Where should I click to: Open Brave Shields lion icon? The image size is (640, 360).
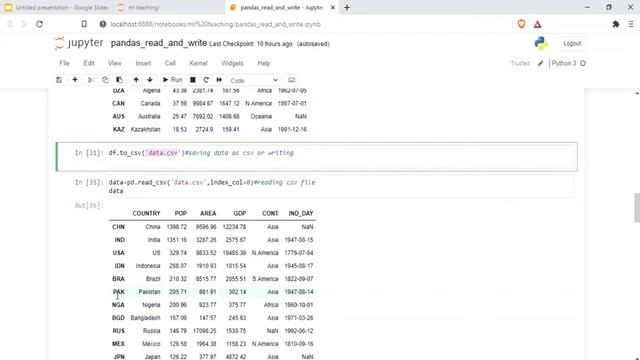click(x=521, y=24)
